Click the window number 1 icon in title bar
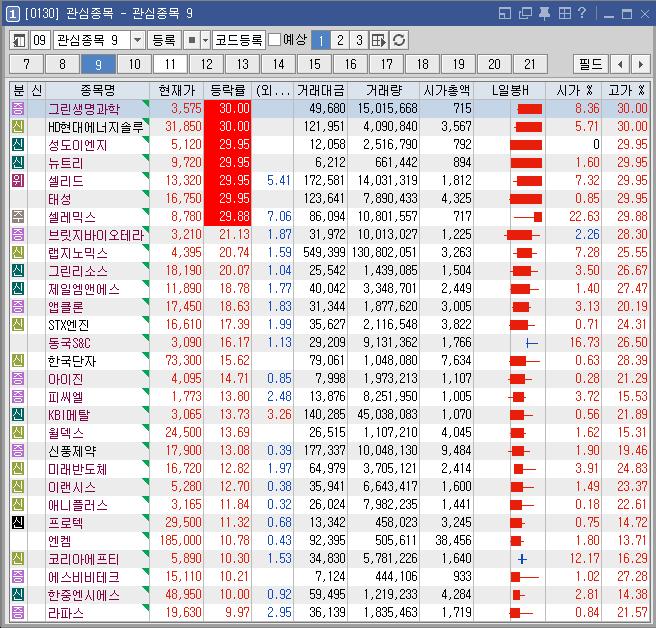The height and width of the screenshot is (628, 656). tap(13, 14)
